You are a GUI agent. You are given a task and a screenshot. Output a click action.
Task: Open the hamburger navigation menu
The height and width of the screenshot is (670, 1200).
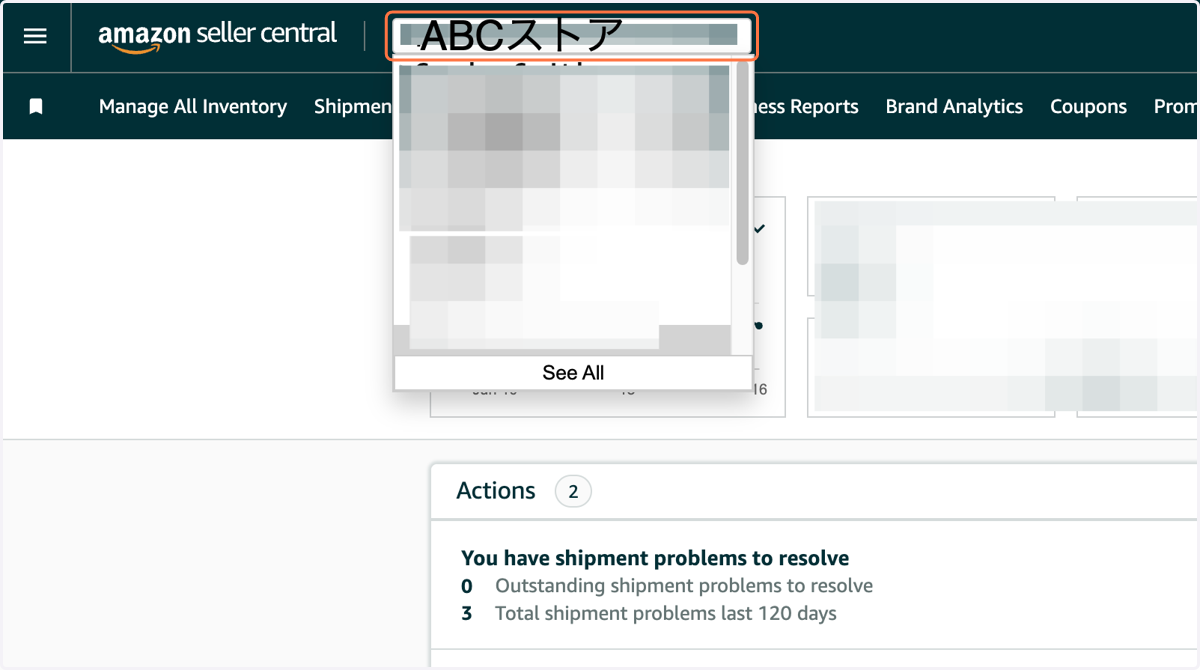point(35,36)
